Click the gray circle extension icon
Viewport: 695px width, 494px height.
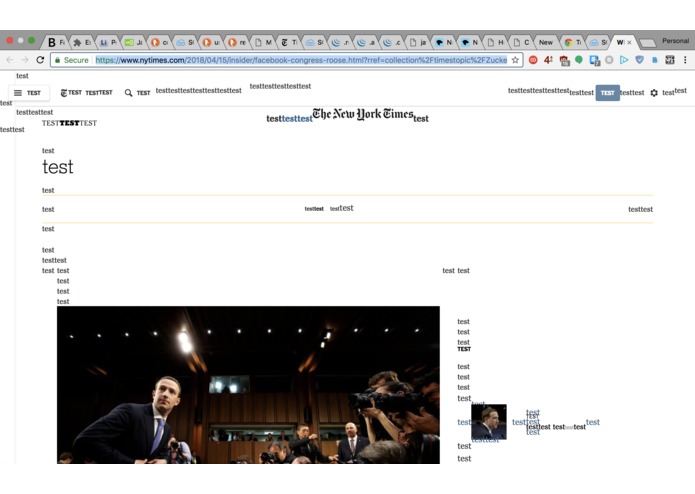coord(609,60)
